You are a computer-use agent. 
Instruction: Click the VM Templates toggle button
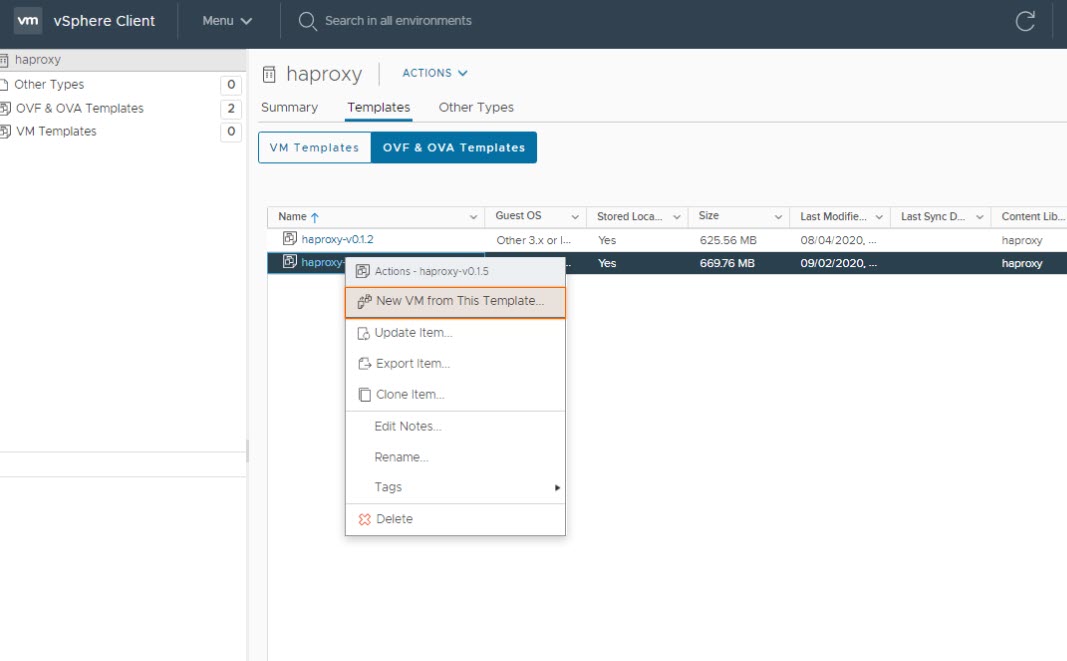[x=314, y=147]
